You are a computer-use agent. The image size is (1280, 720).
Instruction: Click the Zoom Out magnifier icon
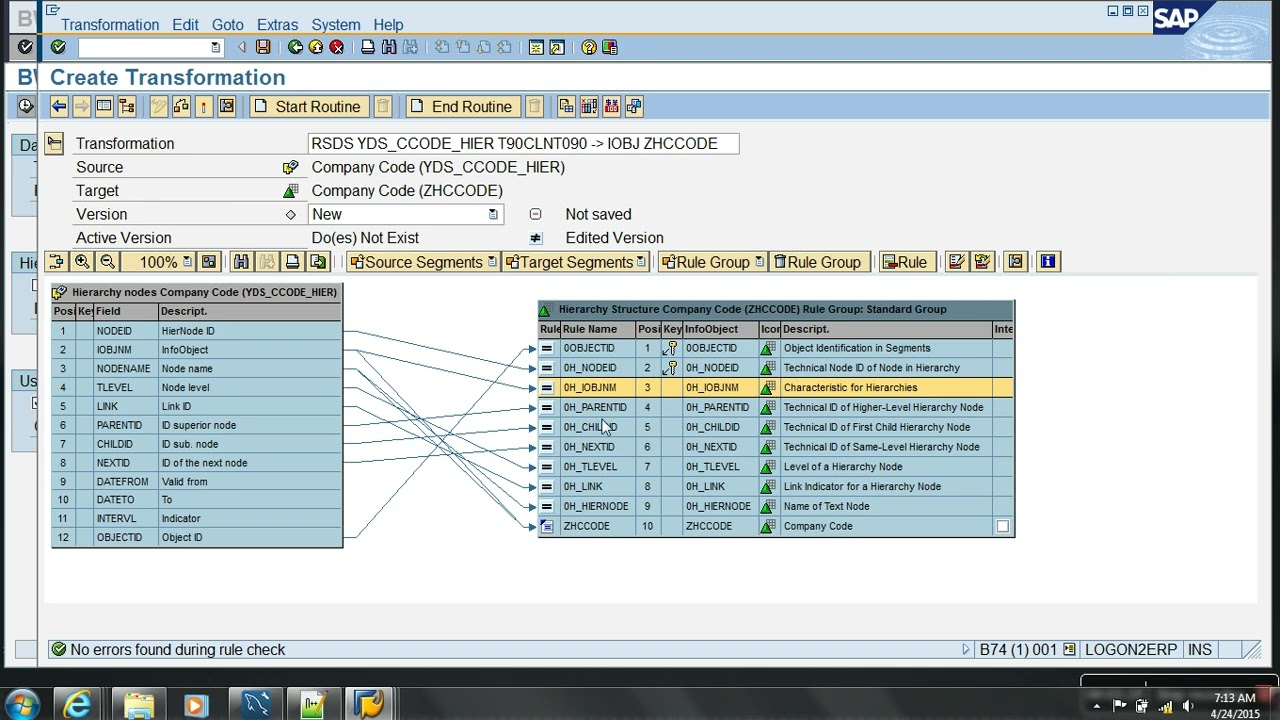coord(107,262)
